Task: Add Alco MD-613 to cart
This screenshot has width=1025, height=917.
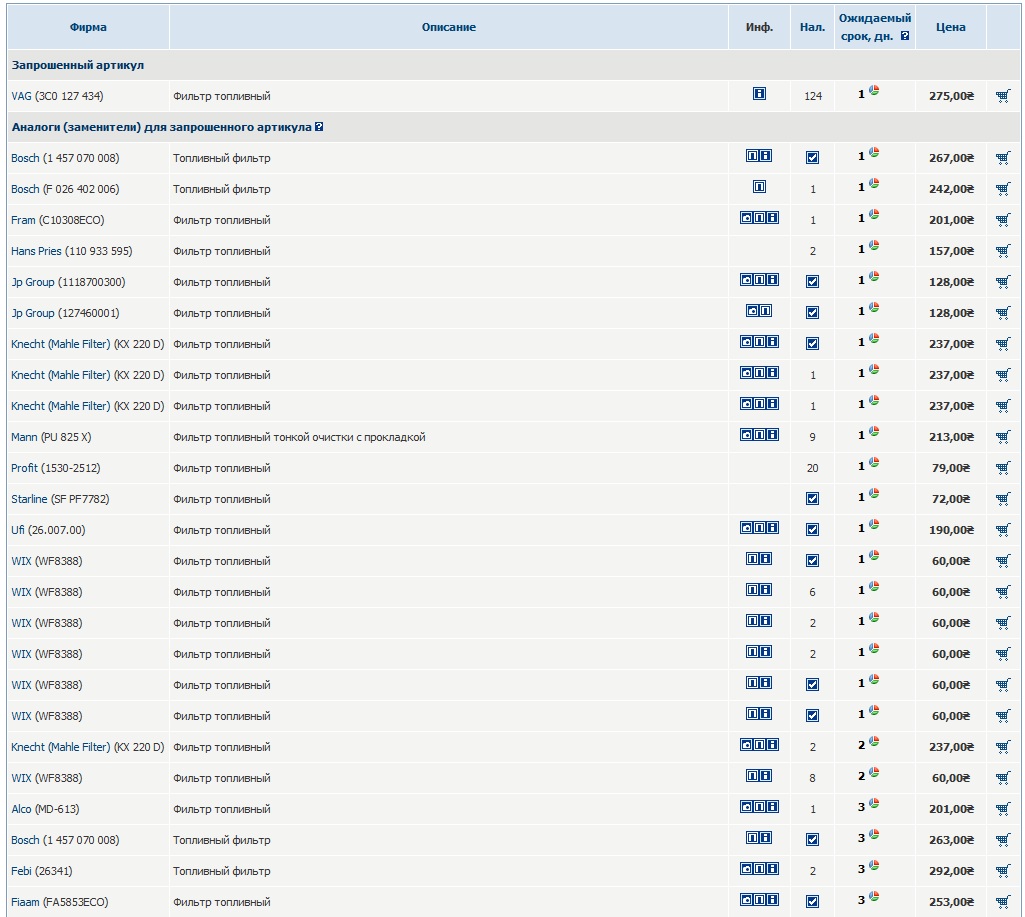Action: (x=1003, y=809)
